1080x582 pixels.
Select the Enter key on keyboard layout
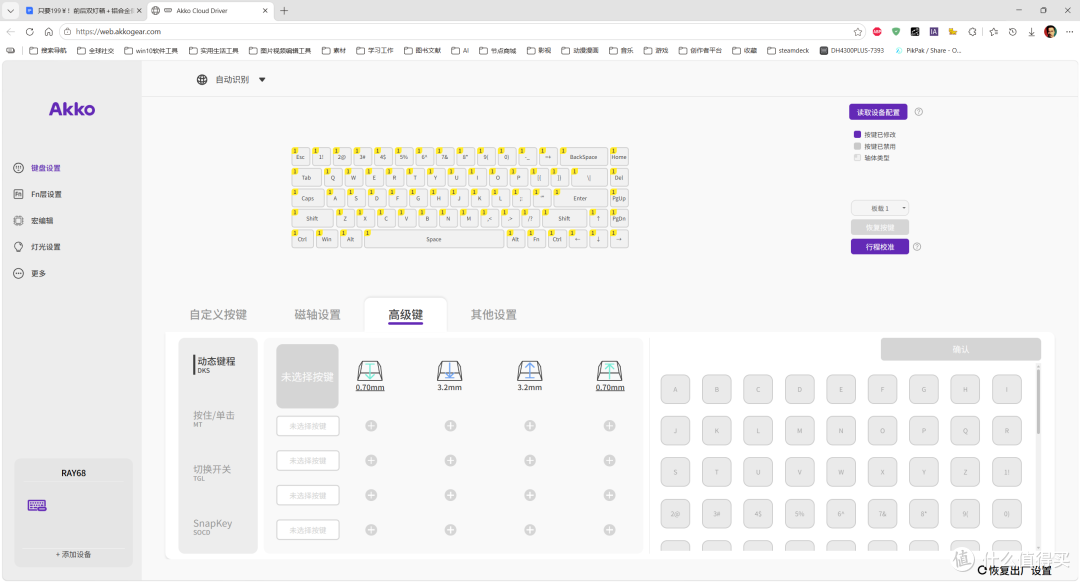tap(580, 198)
